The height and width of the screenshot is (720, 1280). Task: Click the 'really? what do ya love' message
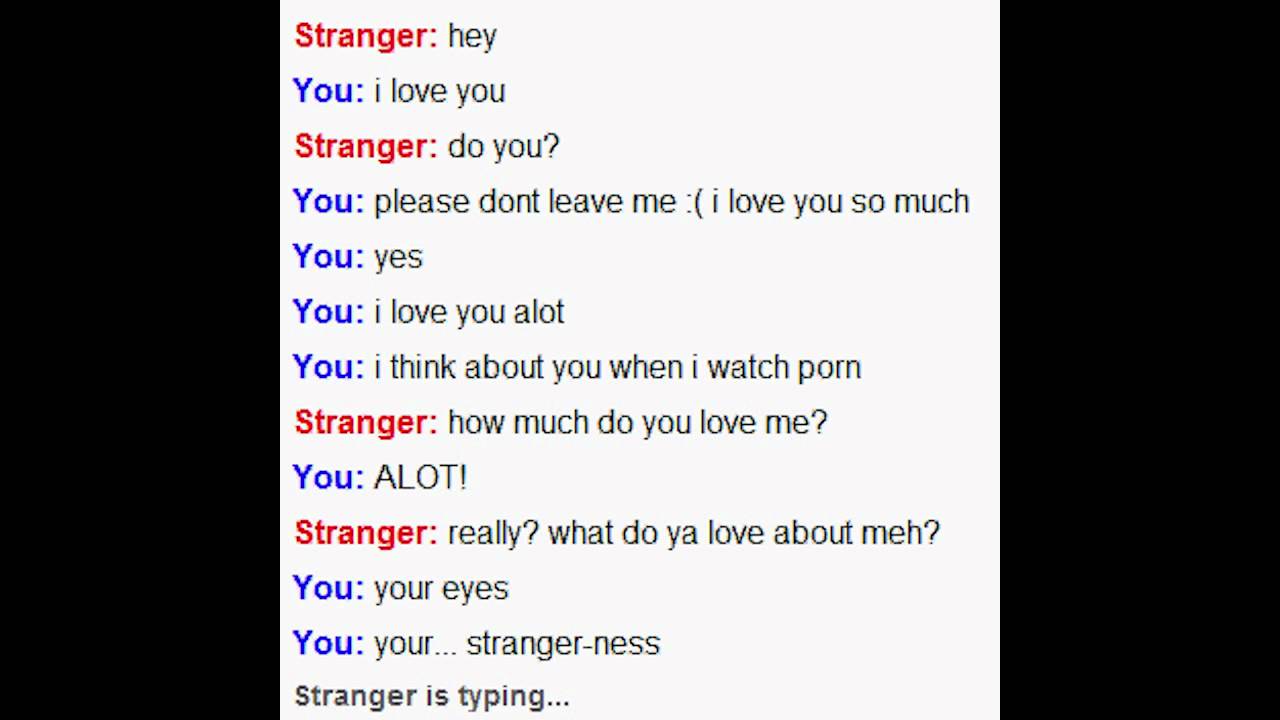(x=694, y=533)
